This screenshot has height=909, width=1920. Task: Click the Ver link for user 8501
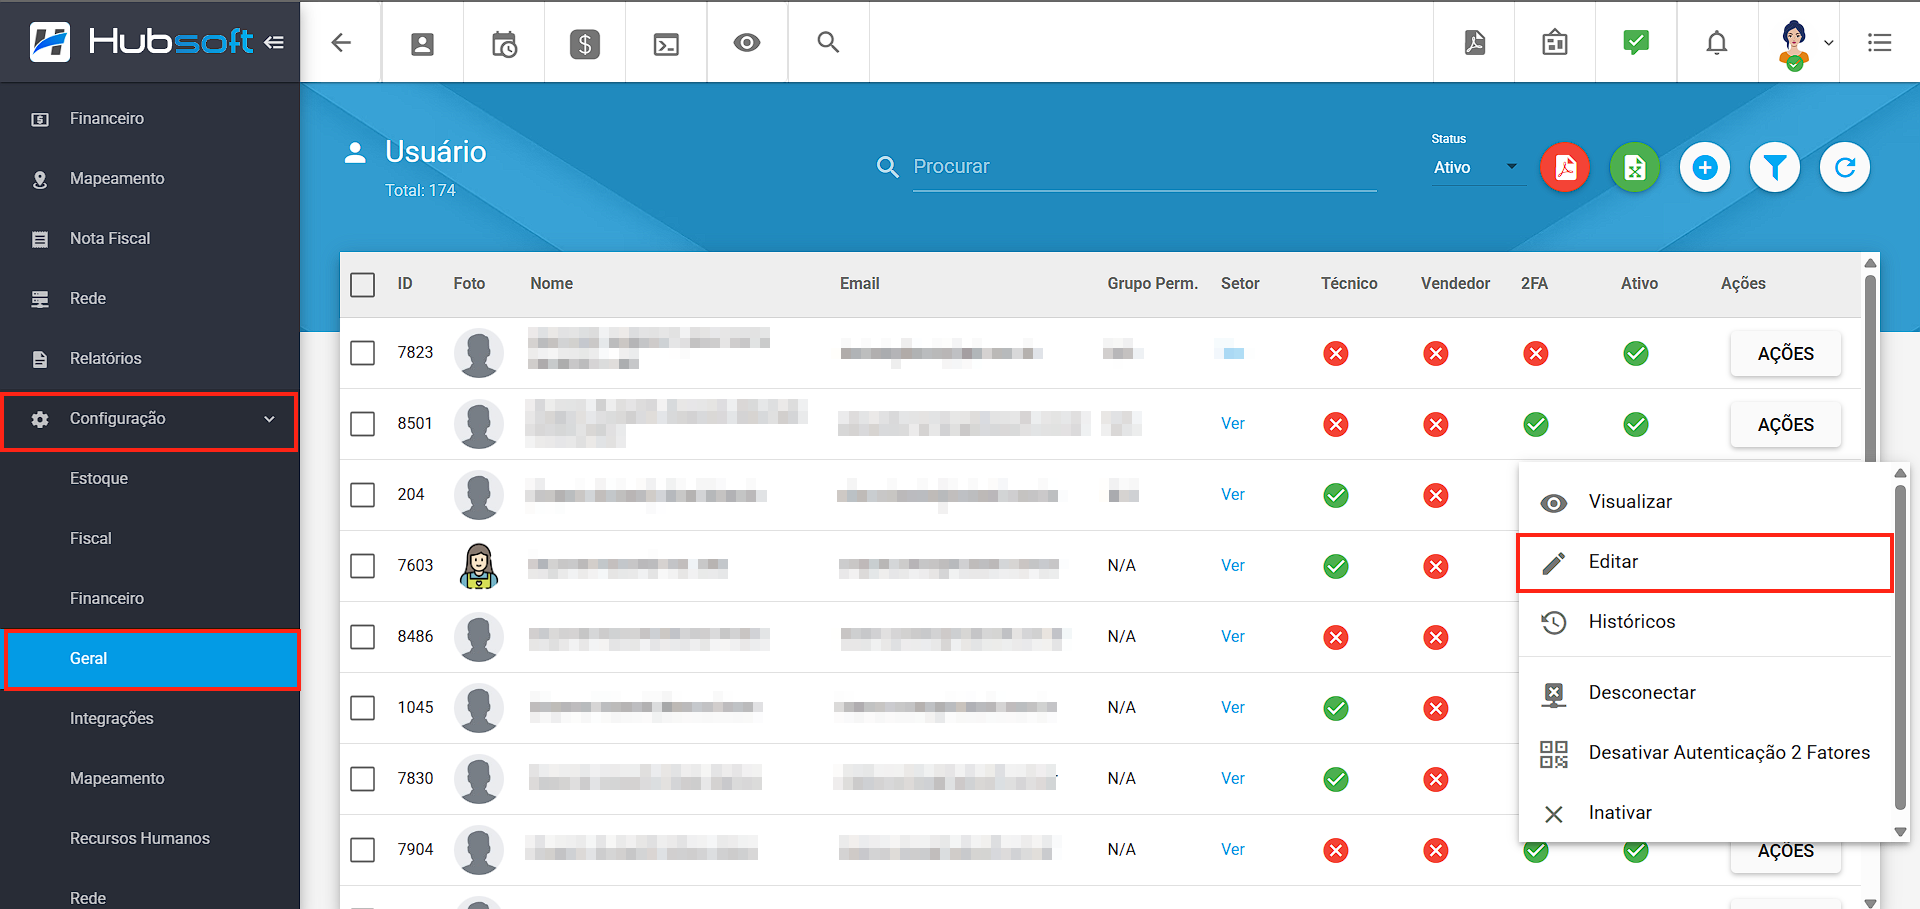click(x=1233, y=424)
